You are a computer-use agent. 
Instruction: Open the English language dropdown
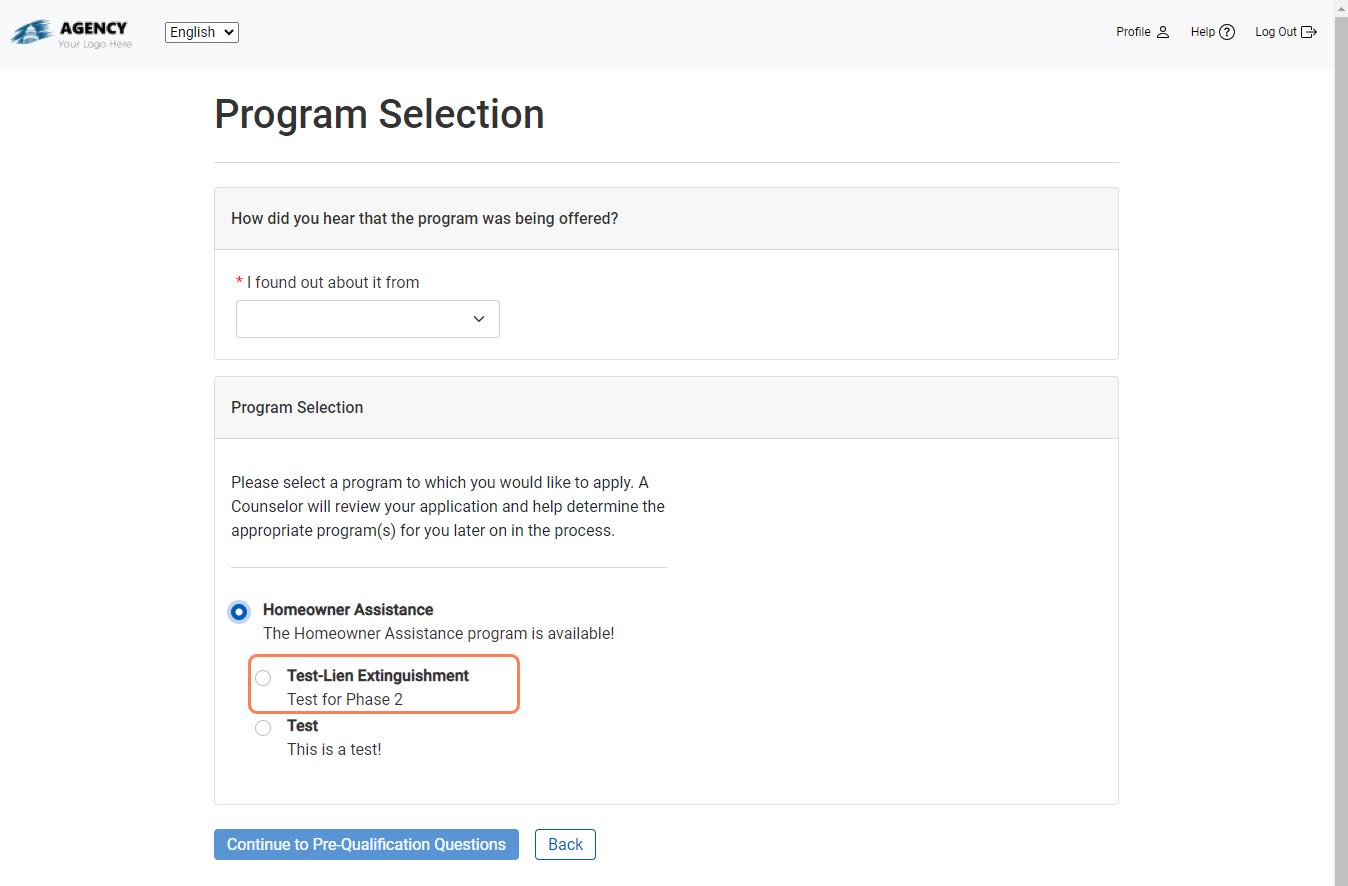(x=202, y=32)
